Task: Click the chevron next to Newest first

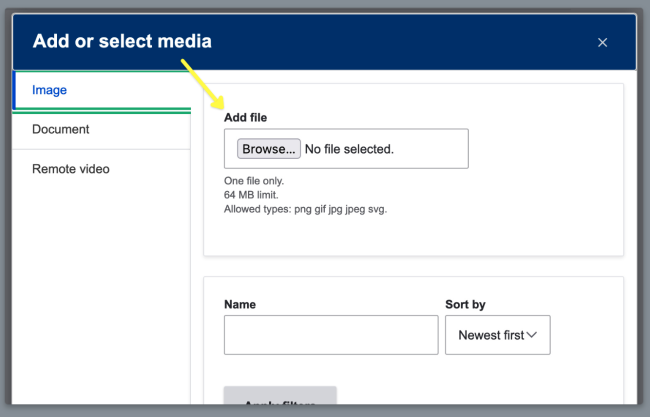Action: (x=532, y=335)
